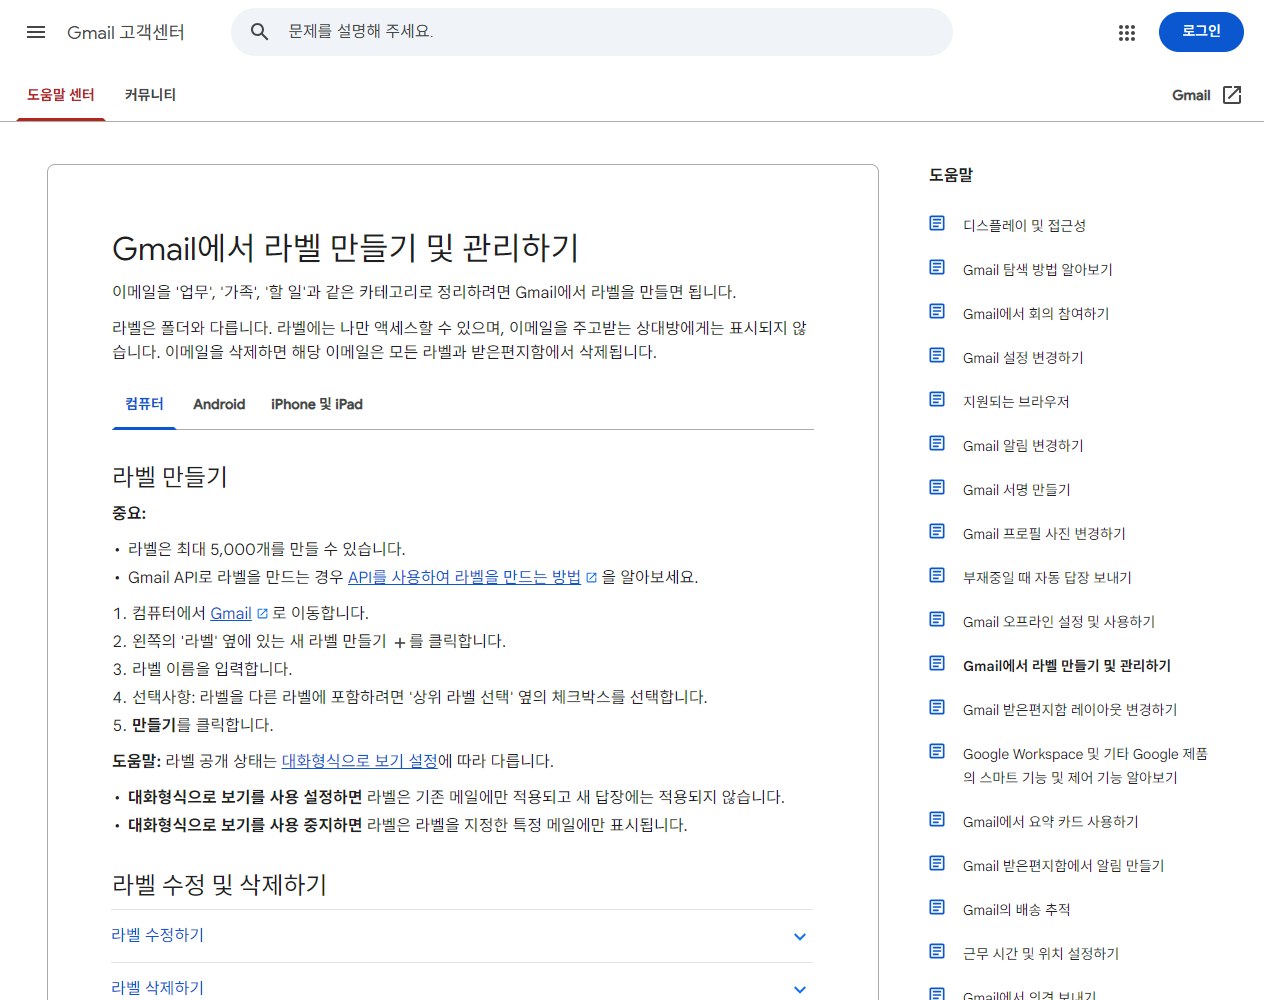
Task: Open 근무 시간 및 위치 설정하기 article
Action: tap(1041, 954)
